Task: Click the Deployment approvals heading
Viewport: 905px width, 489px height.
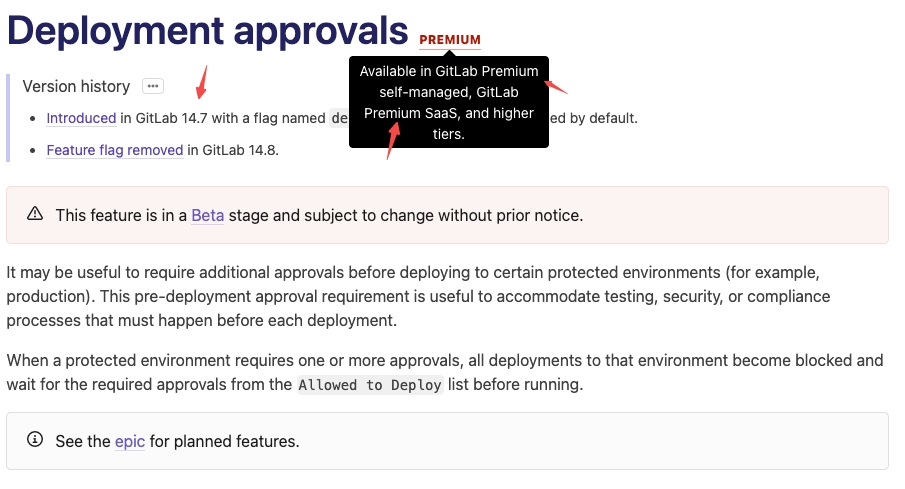Action: coord(208,30)
